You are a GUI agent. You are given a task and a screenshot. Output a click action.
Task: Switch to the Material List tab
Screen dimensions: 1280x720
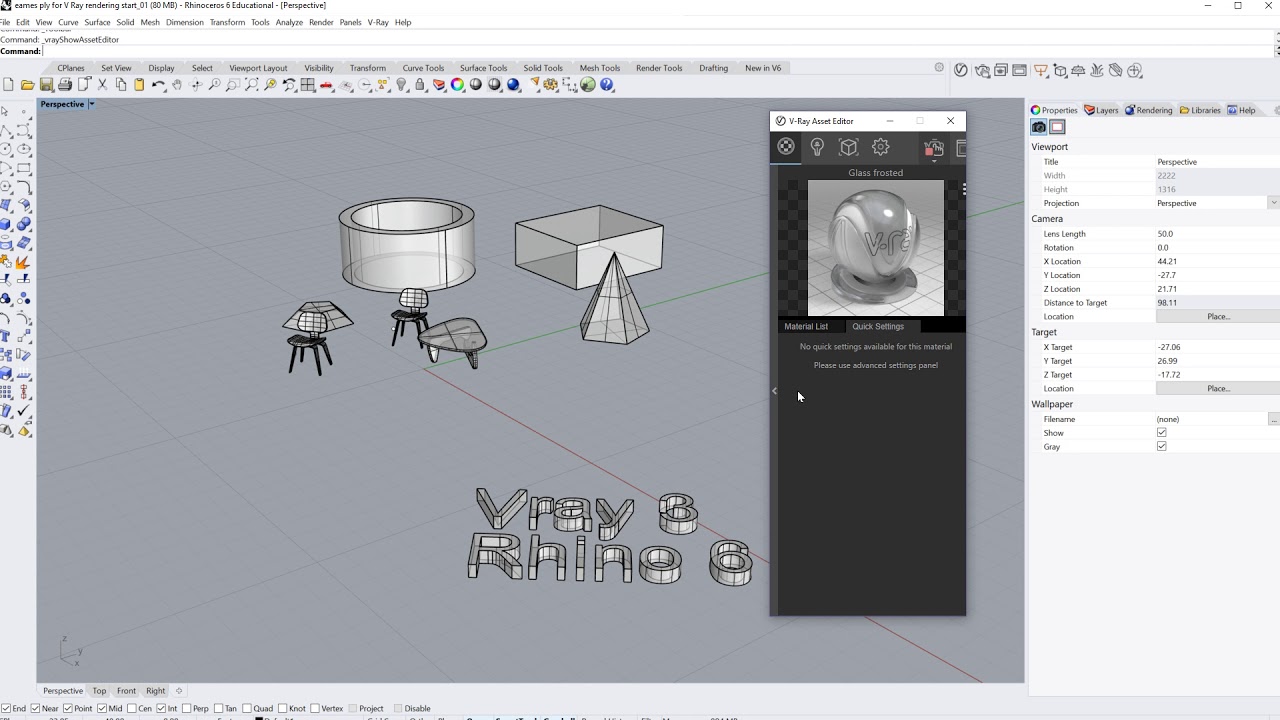[806, 326]
